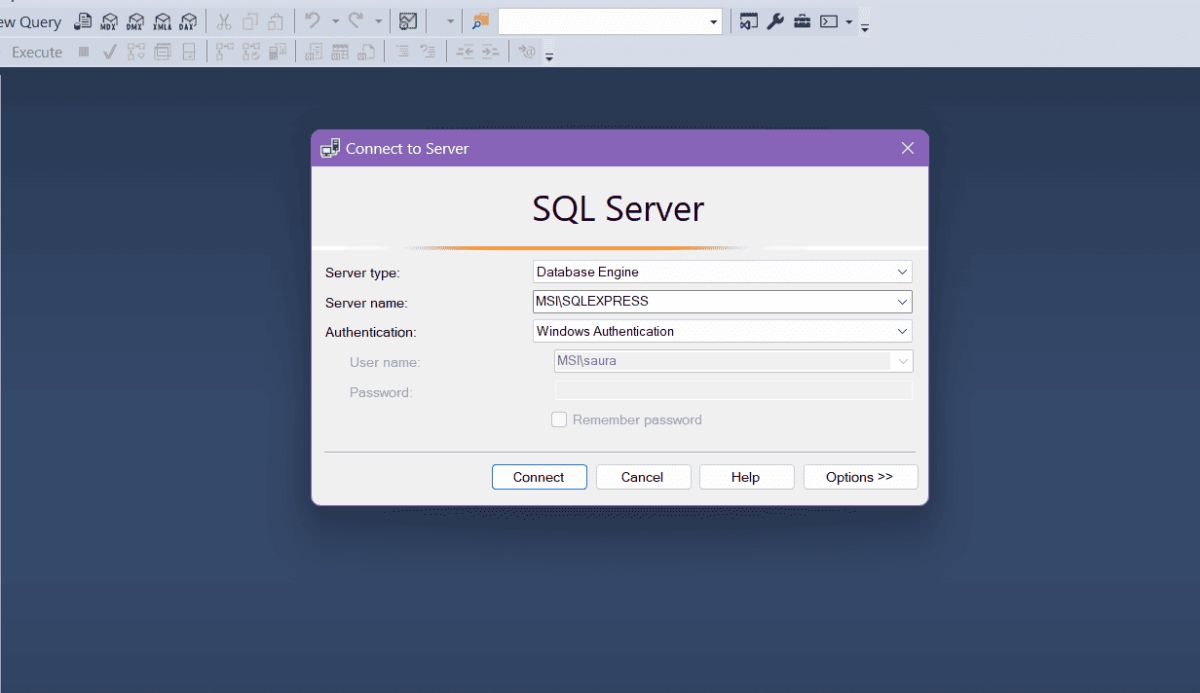
Task: Toggle IntelliSense Enabled icon
Action: [x=189, y=52]
